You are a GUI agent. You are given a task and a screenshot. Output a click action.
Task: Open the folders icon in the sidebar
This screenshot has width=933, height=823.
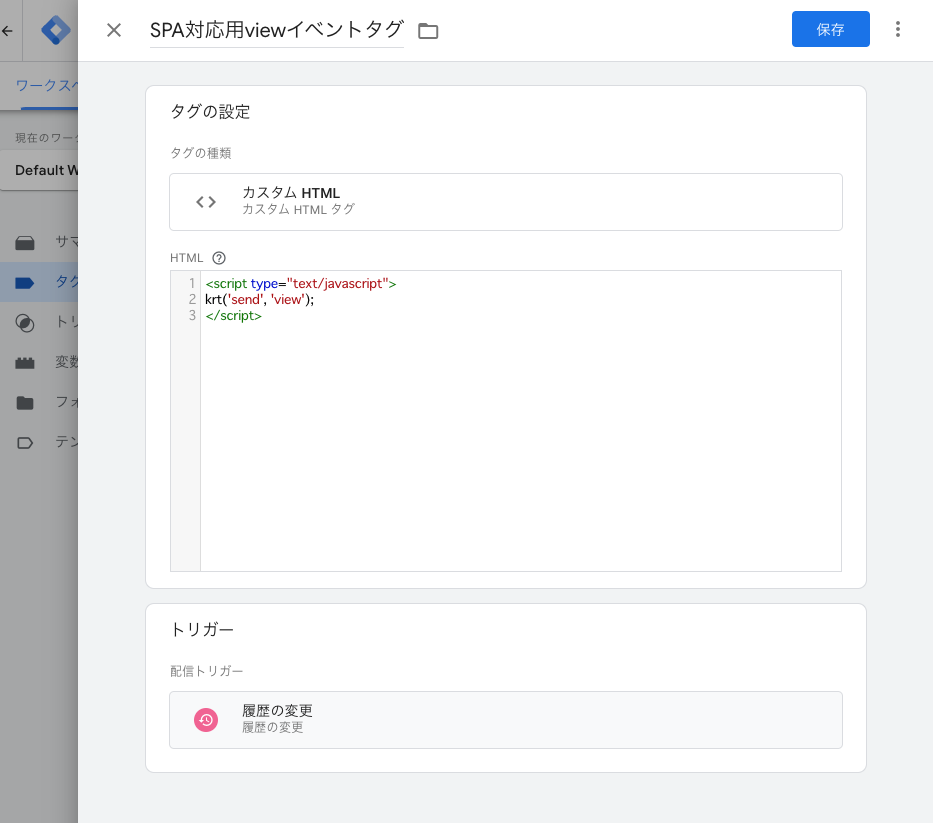(25, 403)
